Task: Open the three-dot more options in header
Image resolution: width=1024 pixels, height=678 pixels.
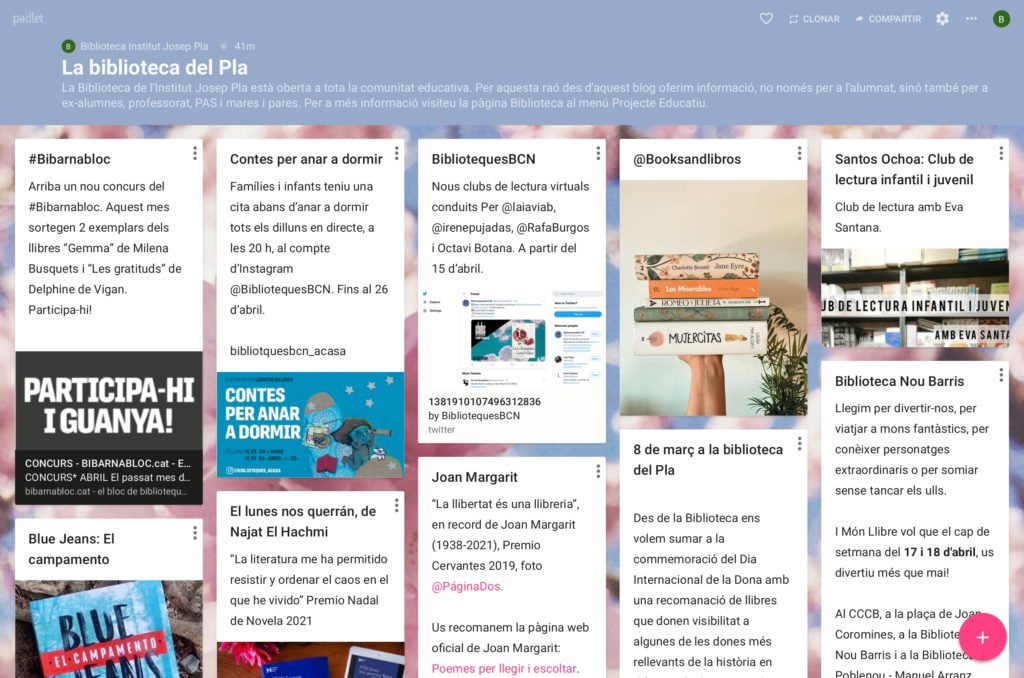Action: [x=971, y=19]
